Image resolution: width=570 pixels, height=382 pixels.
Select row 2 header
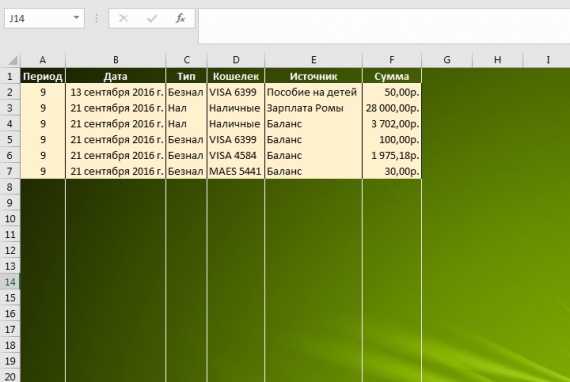10,92
